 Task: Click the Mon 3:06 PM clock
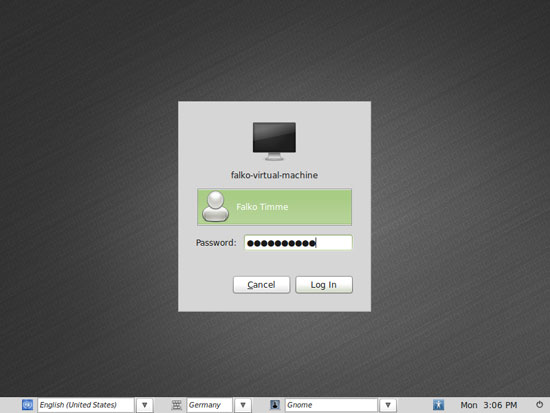[489, 405]
